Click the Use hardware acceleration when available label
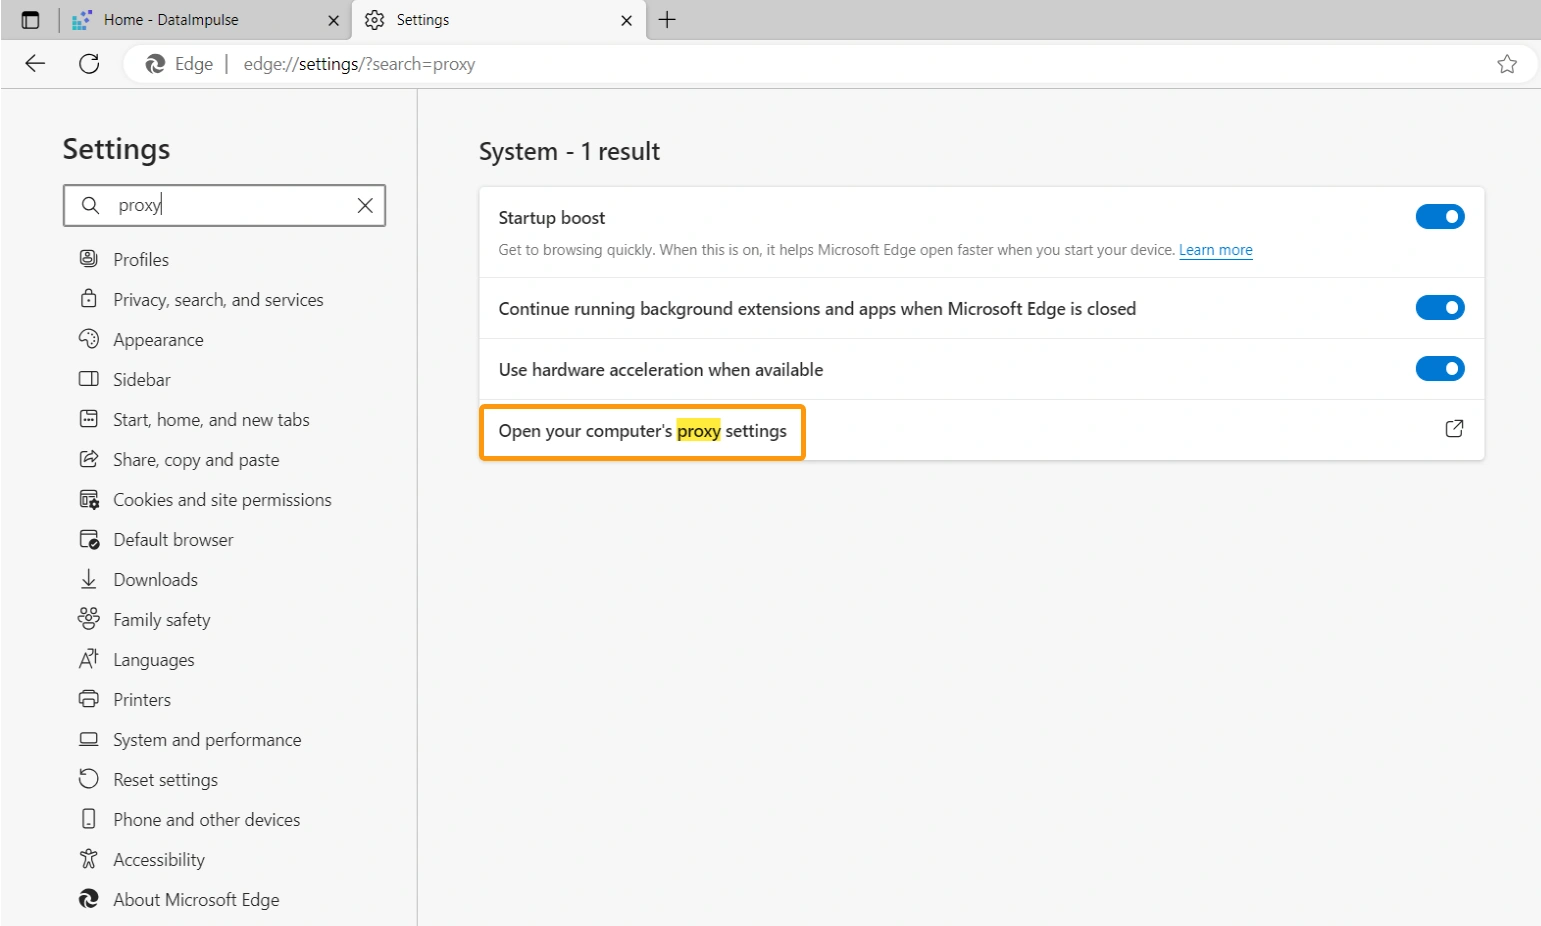This screenshot has width=1541, height=926. click(660, 370)
